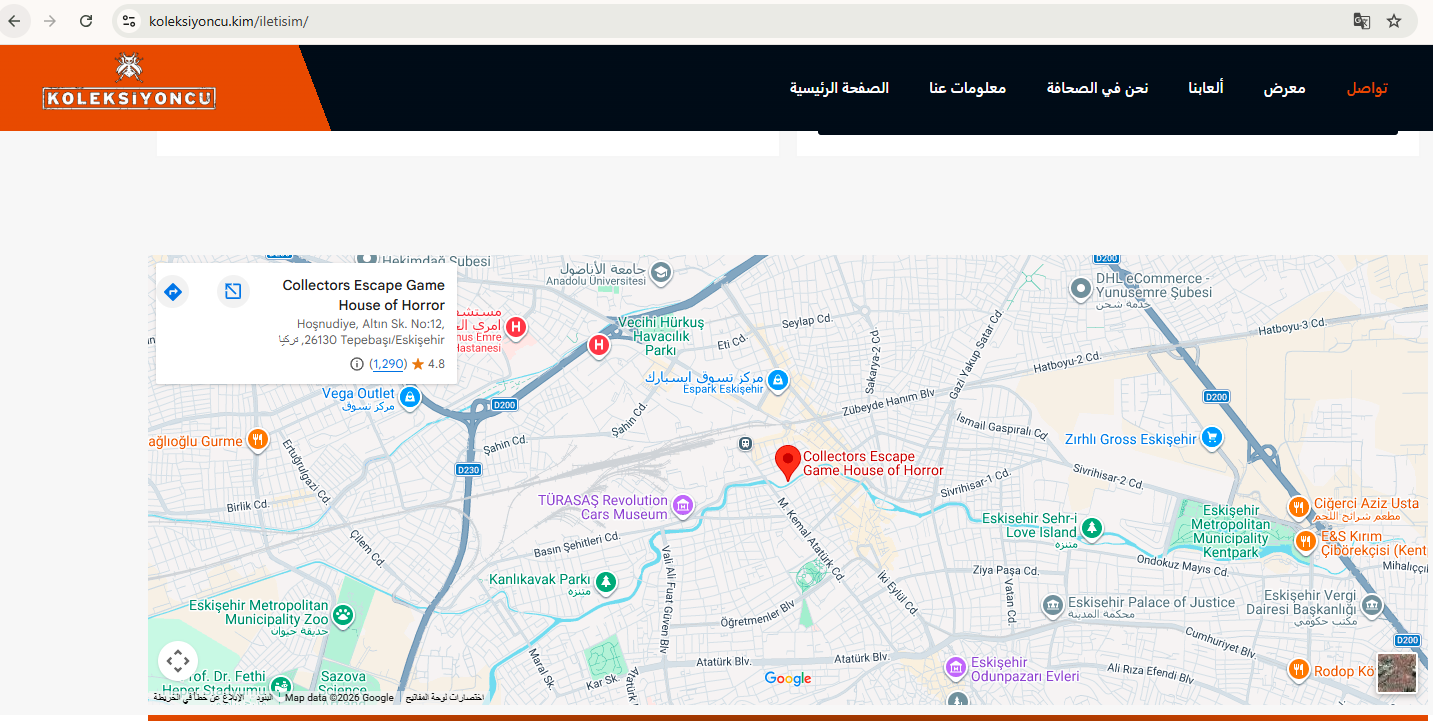Click the report a map error link

tap(198, 698)
